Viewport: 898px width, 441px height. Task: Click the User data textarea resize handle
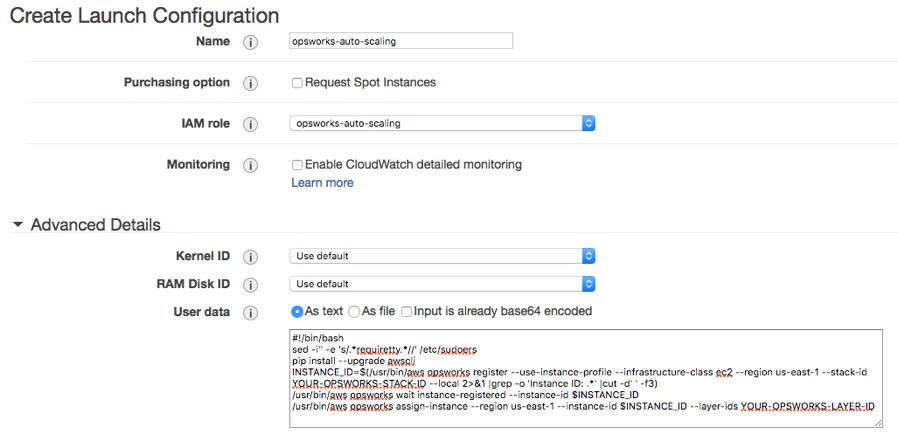pos(879,423)
